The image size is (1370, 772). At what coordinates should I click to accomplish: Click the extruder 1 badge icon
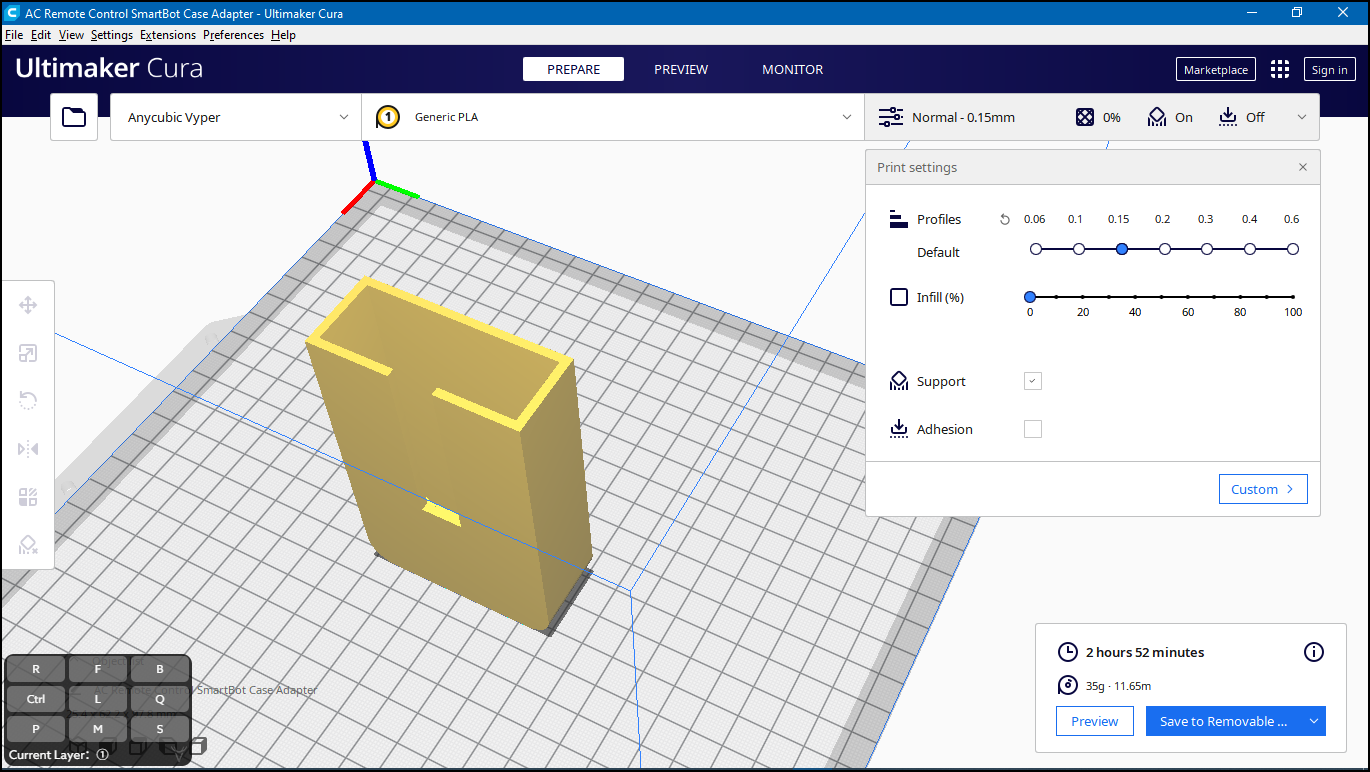click(388, 117)
